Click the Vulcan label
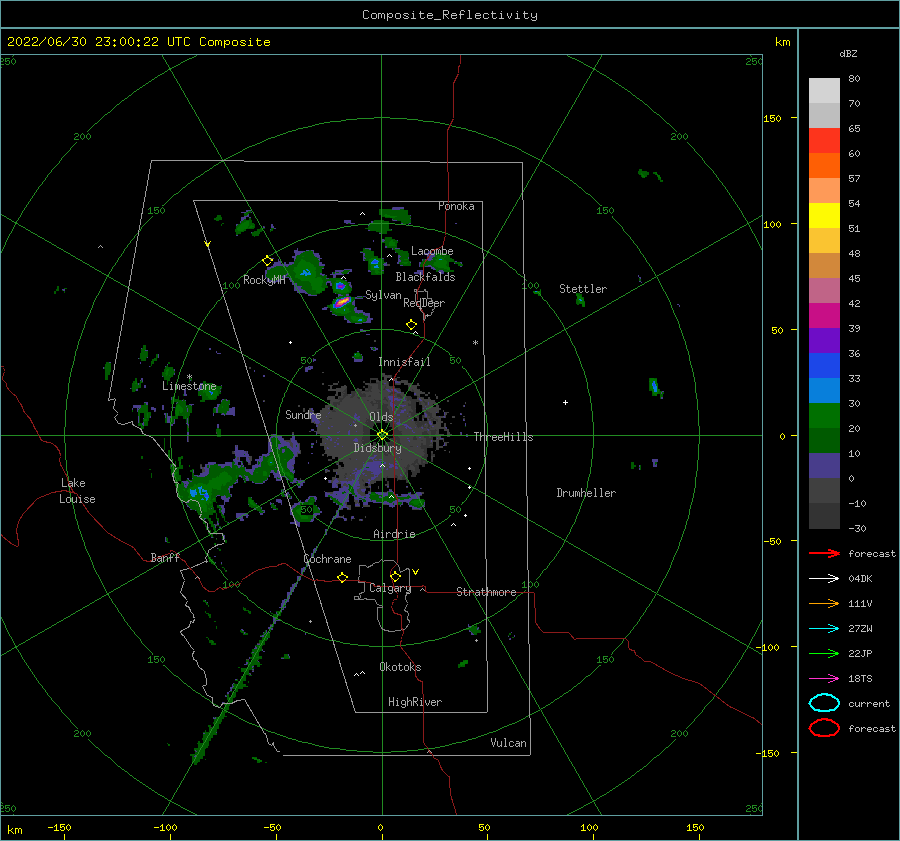 [x=509, y=743]
